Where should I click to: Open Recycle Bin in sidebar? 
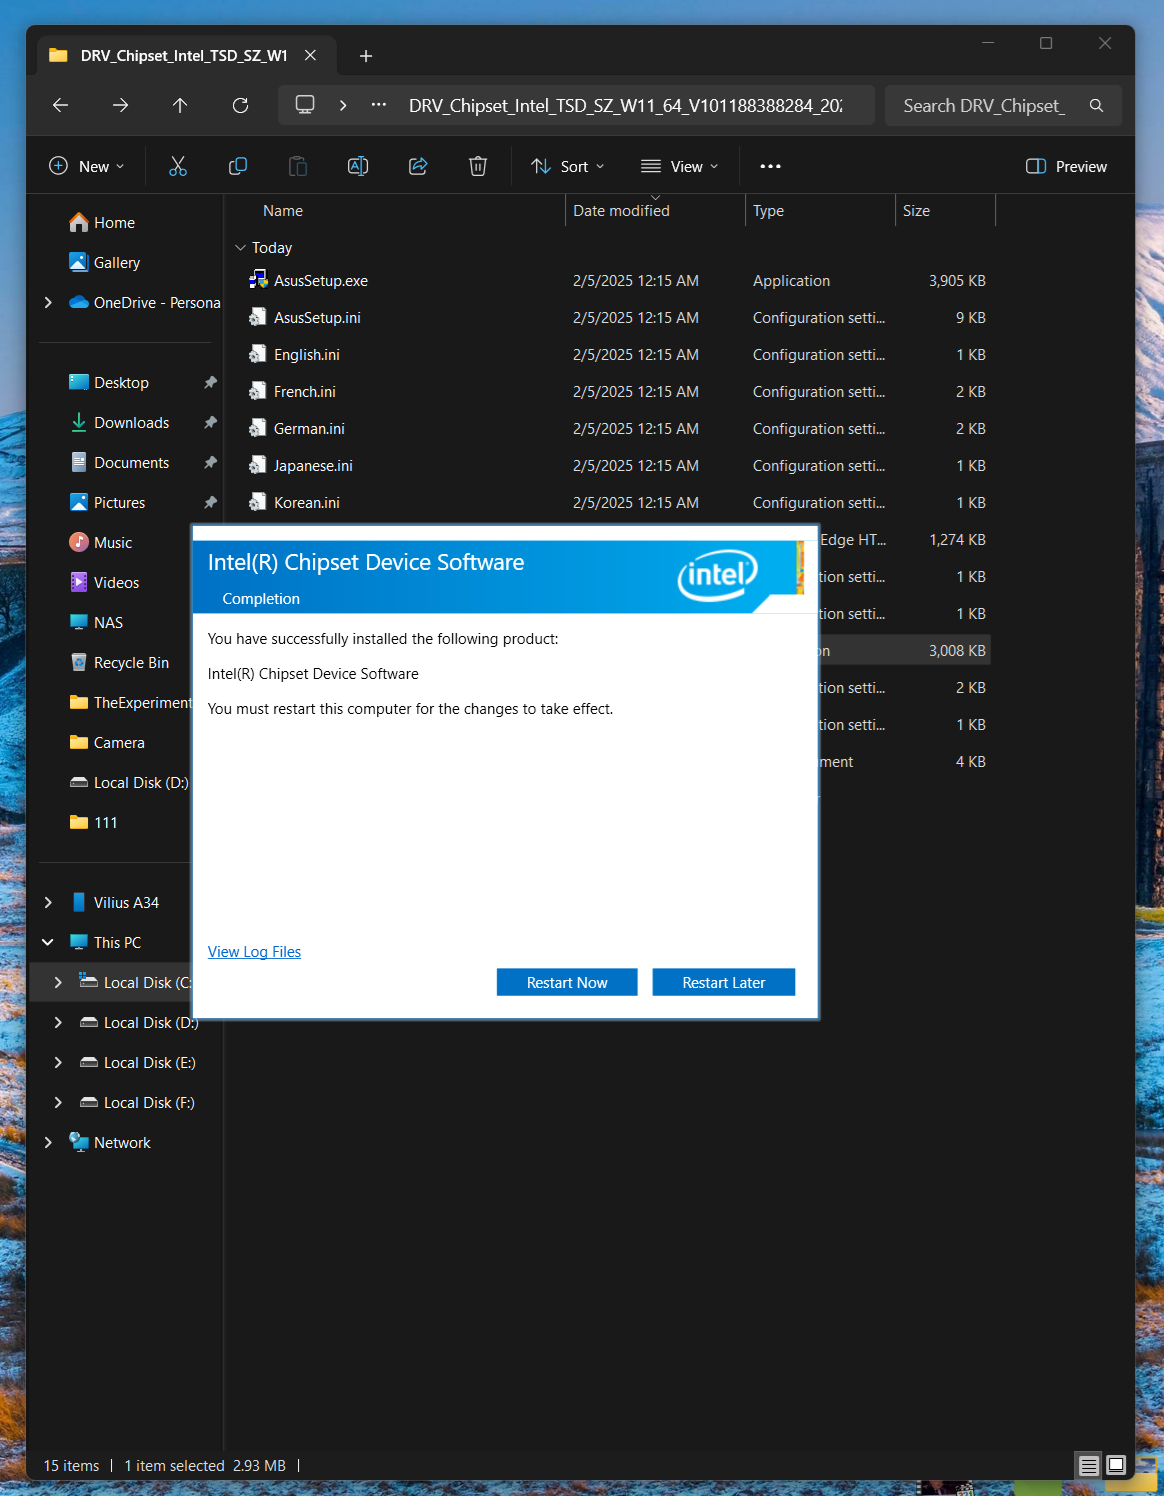coord(131,663)
